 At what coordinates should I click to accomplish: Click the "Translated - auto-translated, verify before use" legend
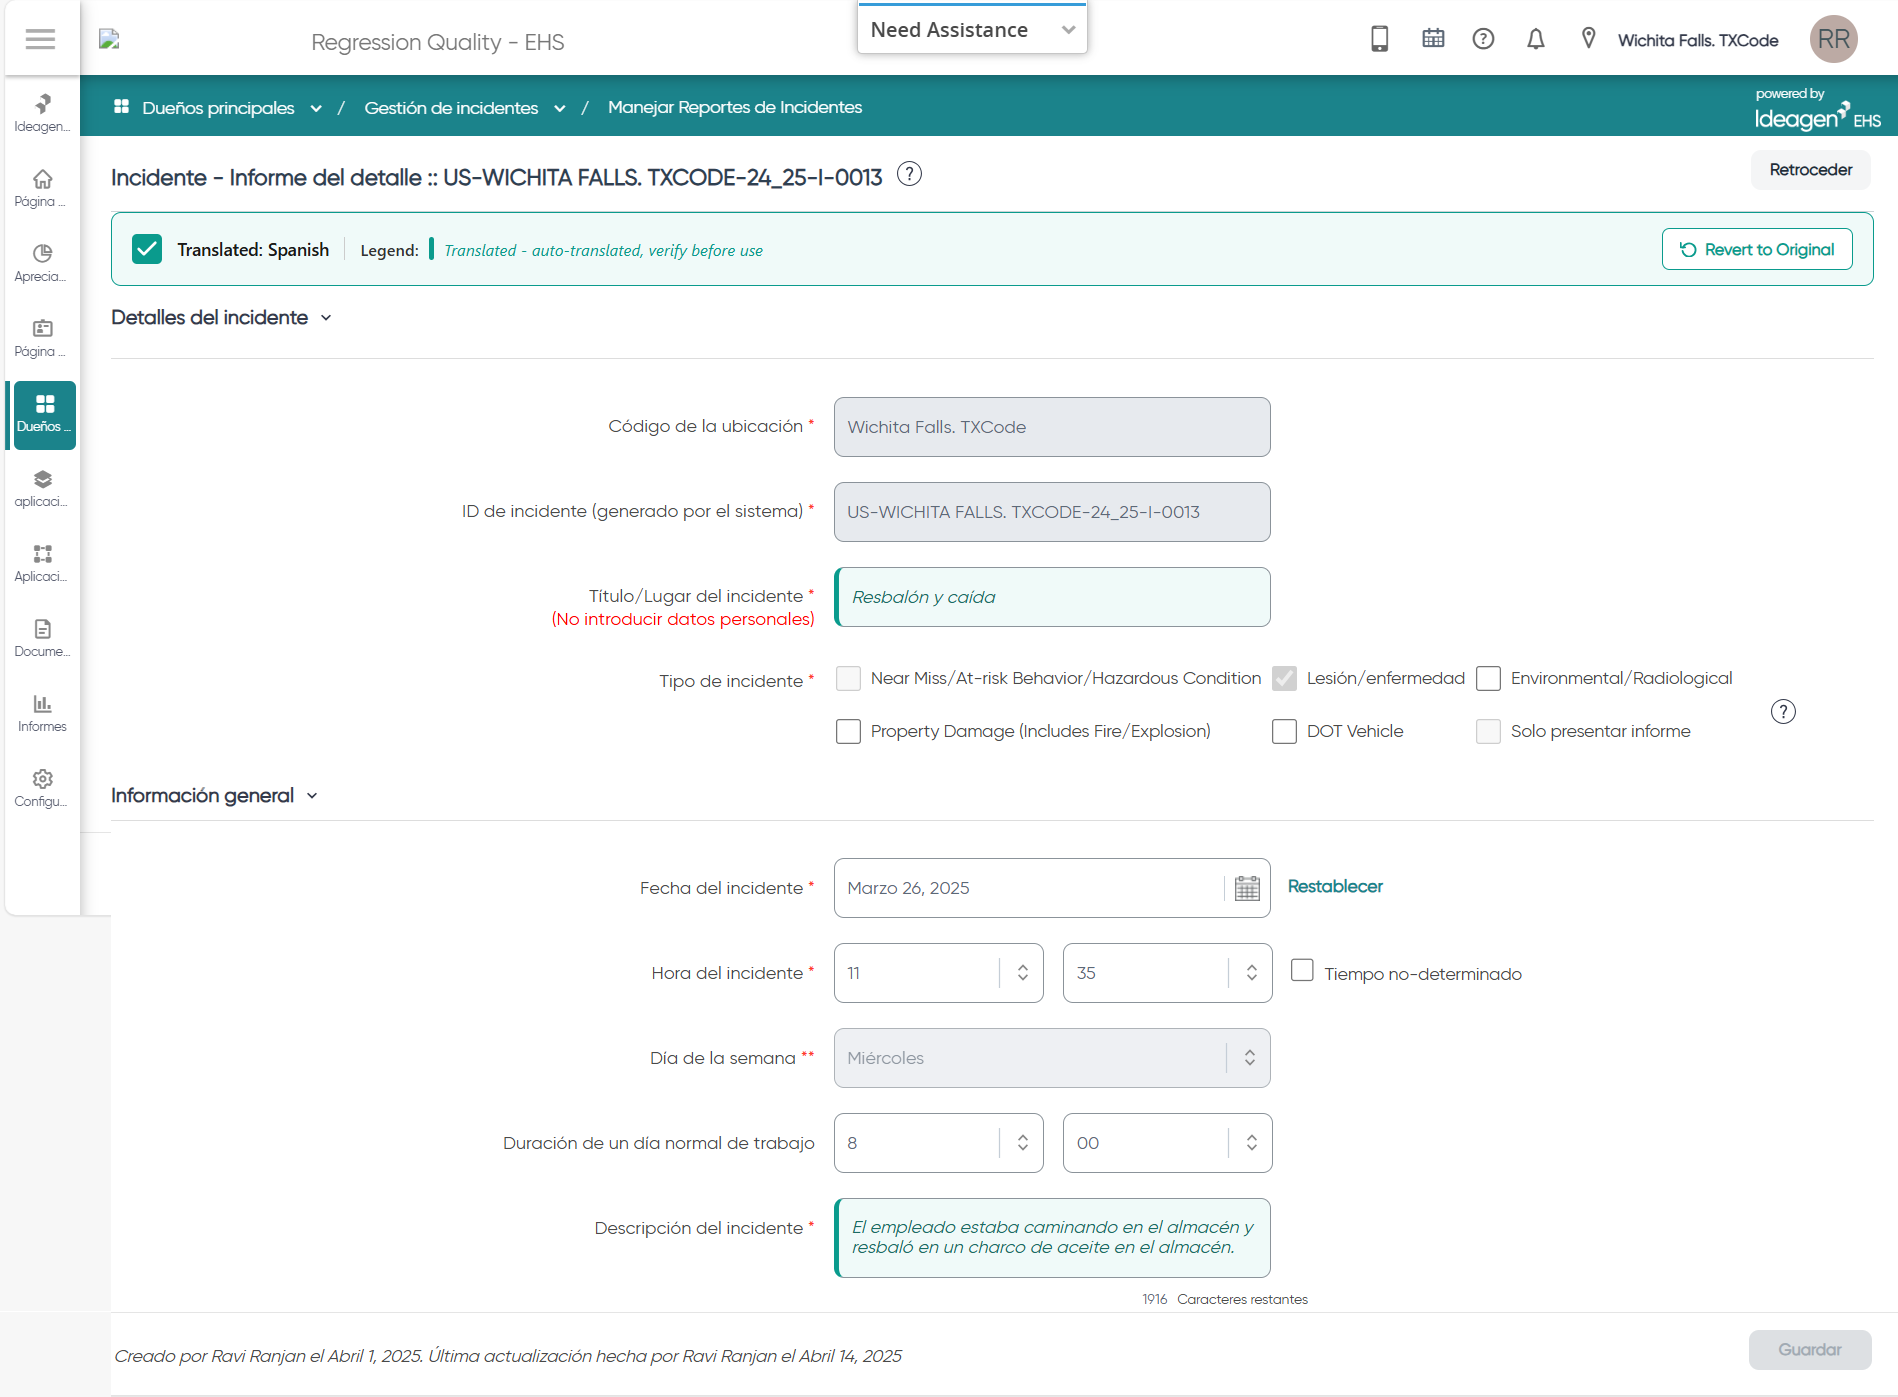[x=603, y=250]
